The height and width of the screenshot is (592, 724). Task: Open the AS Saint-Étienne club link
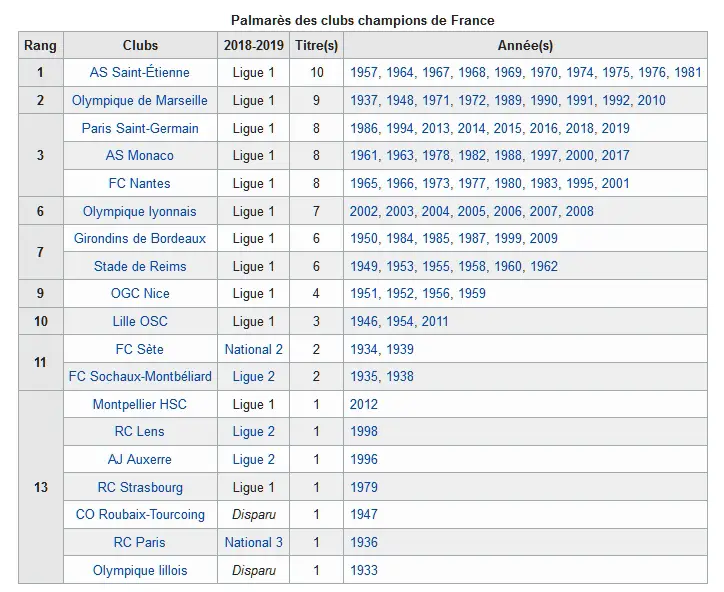[x=139, y=72]
